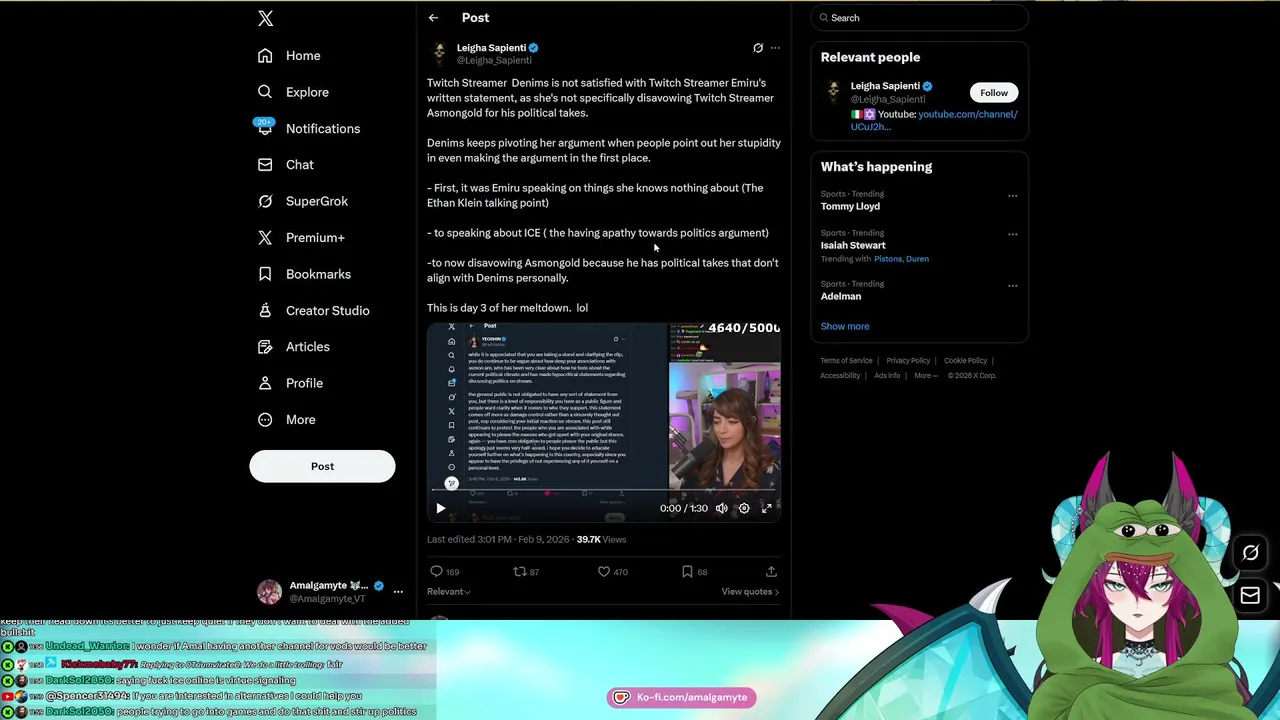Open the Isaiah Stewart trend
This screenshot has height=720, width=1280.
click(x=853, y=245)
